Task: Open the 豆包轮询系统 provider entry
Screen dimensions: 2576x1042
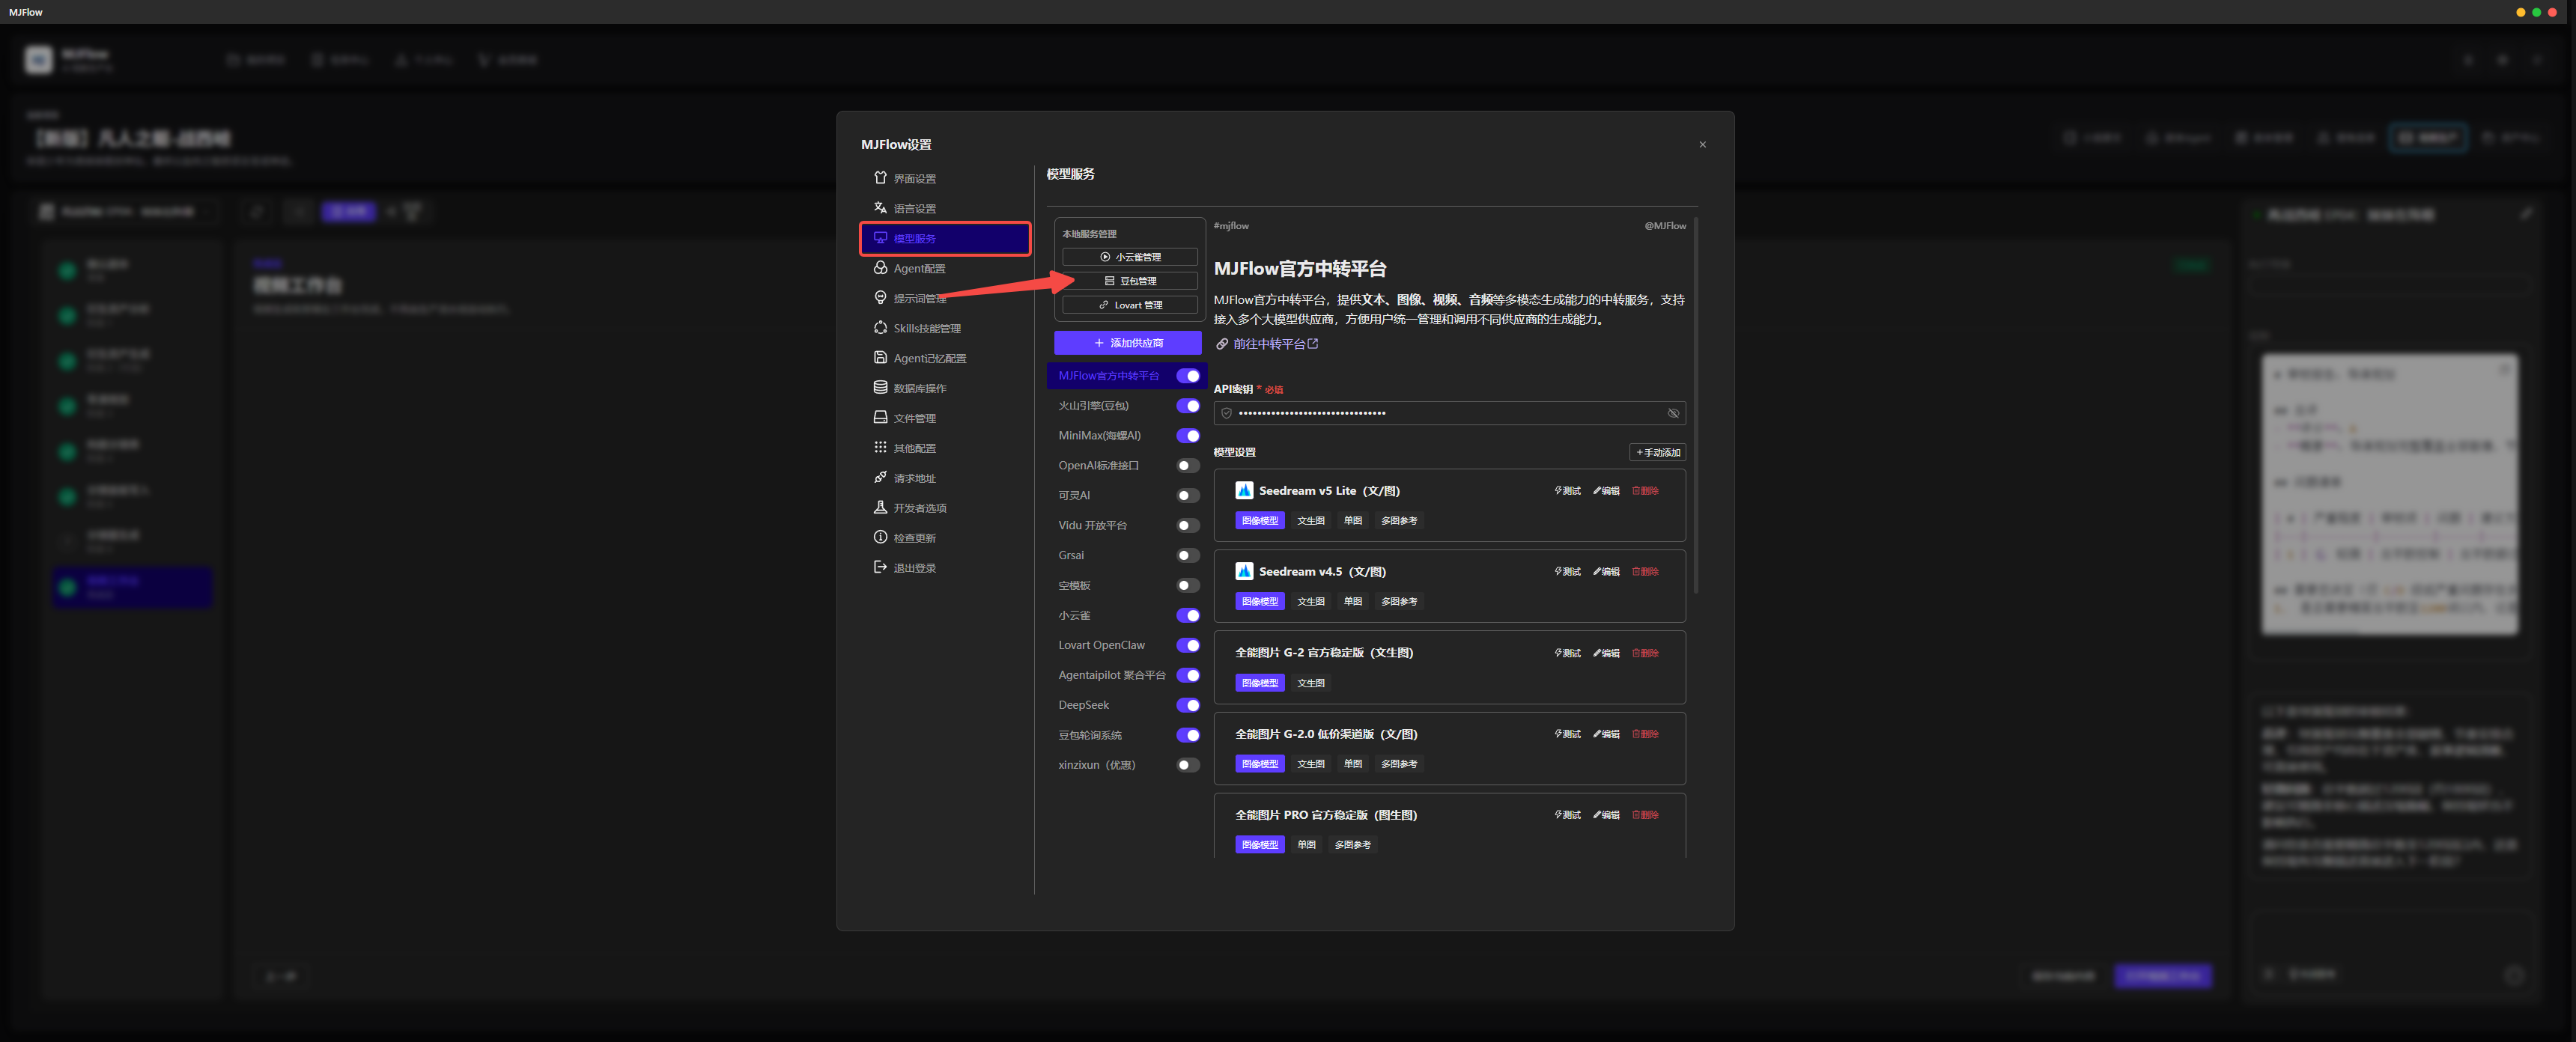Action: click(1127, 736)
